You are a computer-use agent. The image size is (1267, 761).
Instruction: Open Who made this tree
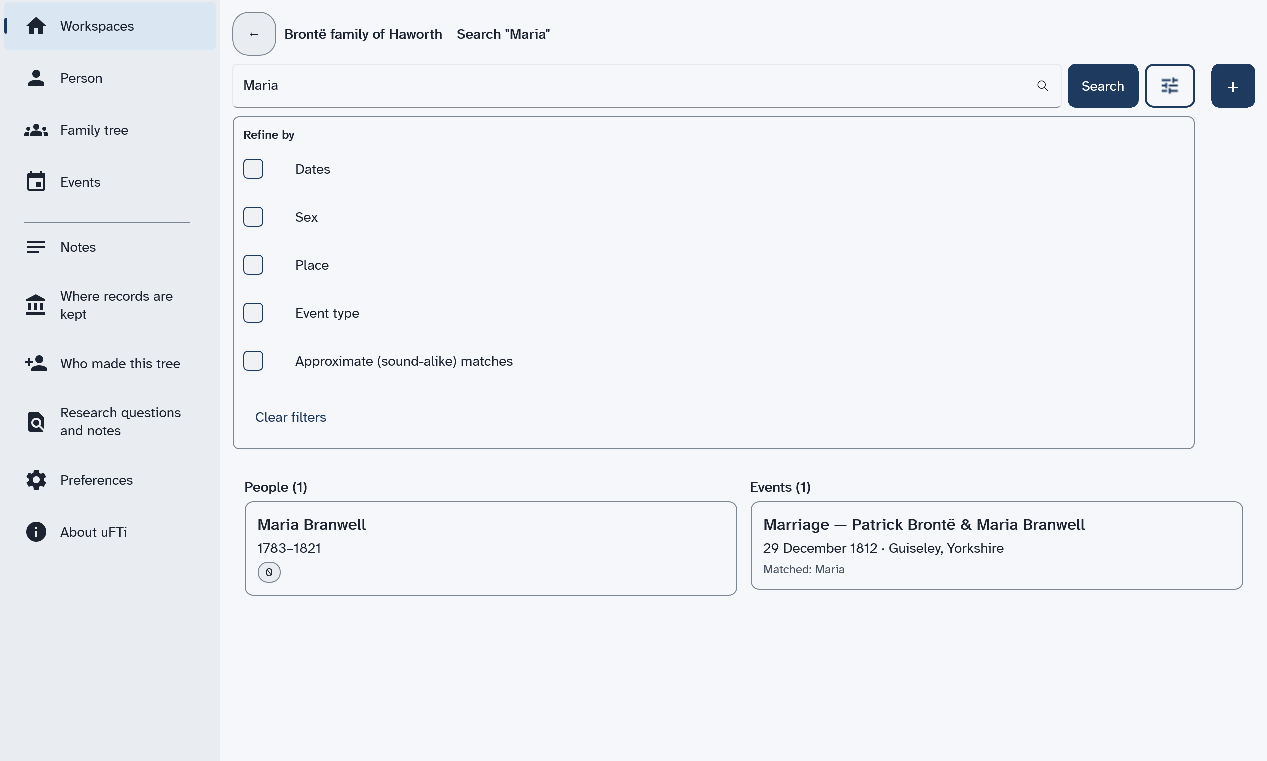click(110, 363)
